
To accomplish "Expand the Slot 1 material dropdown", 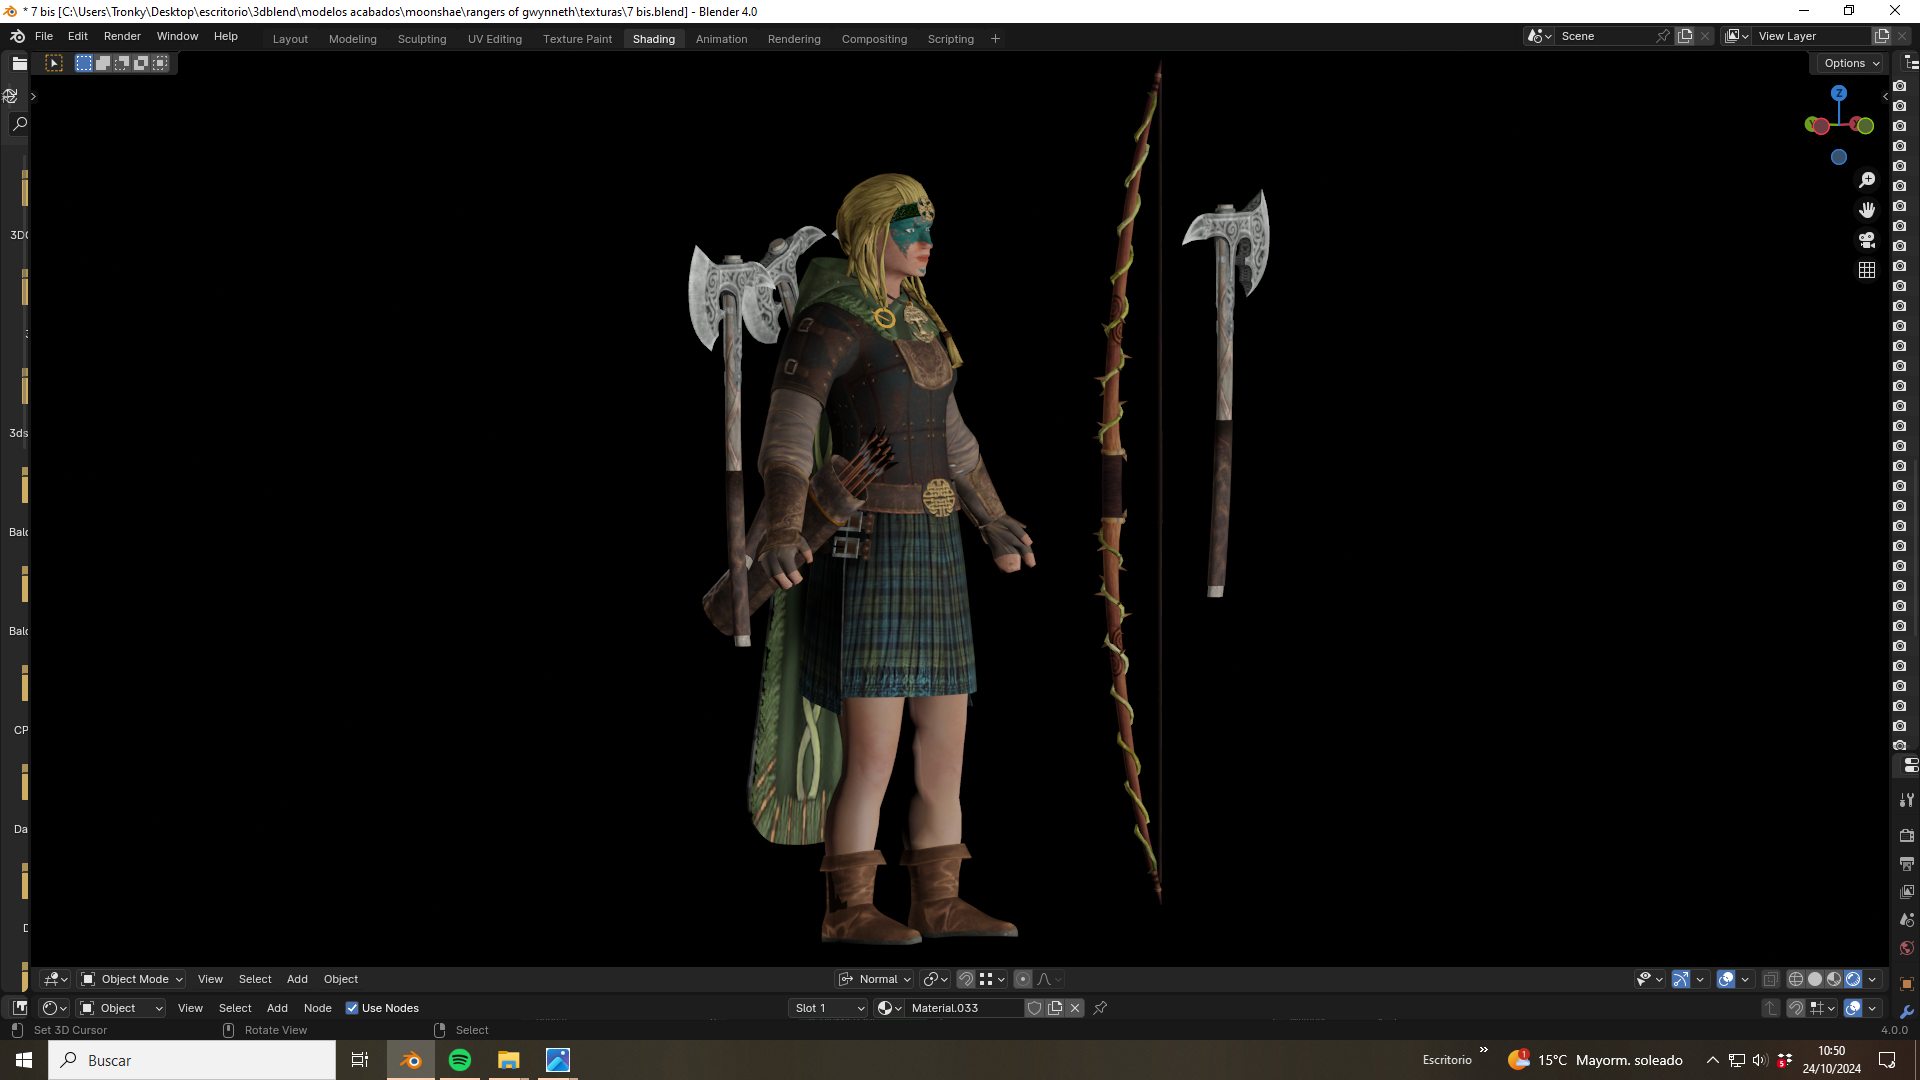I will pos(828,1008).
